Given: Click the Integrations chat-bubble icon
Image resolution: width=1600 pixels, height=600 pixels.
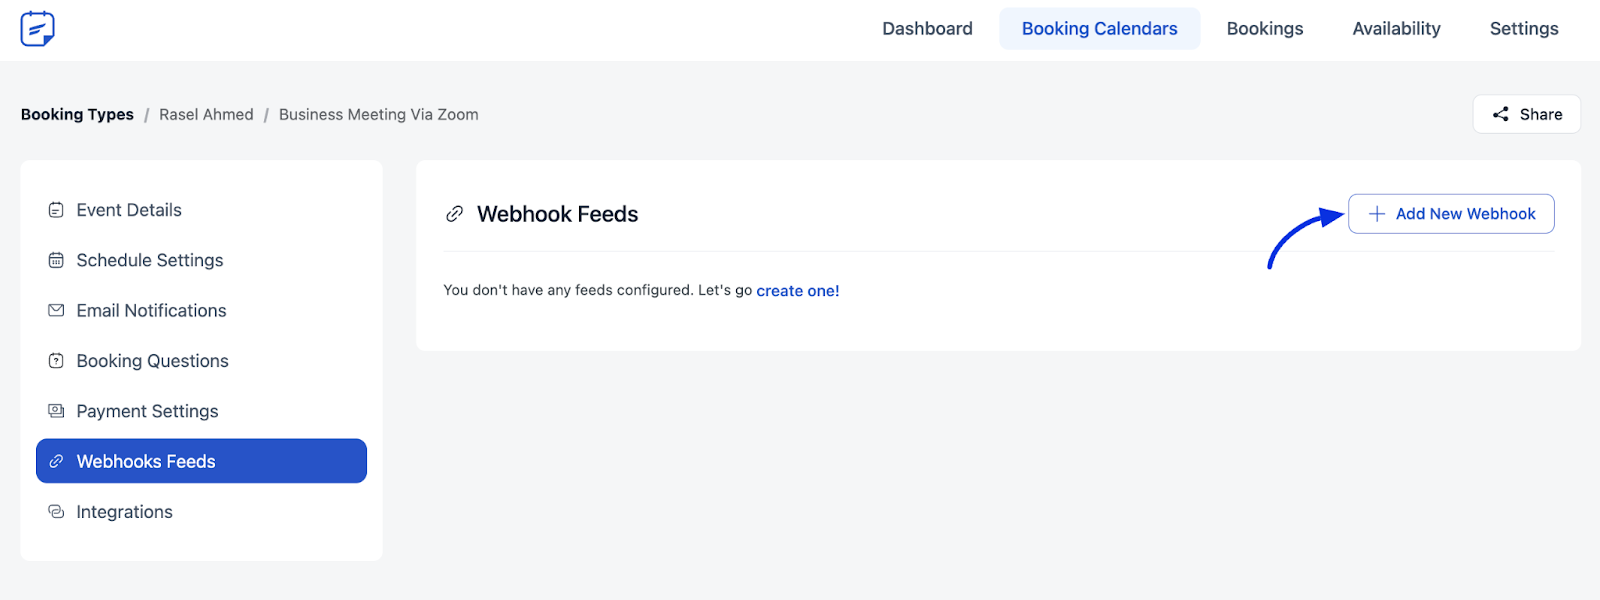Looking at the screenshot, I should (56, 512).
